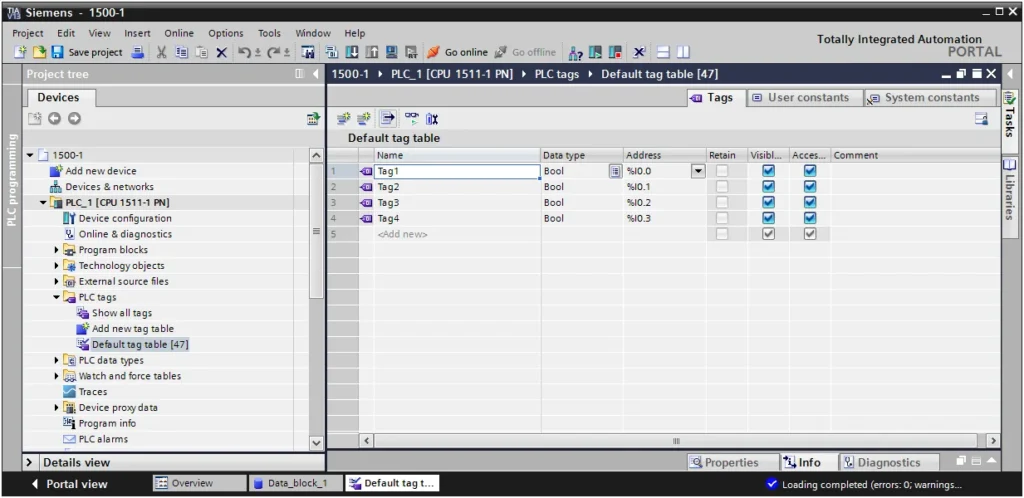Click the Stop CPU icon
The height and width of the screenshot is (498, 1024).
615,52
